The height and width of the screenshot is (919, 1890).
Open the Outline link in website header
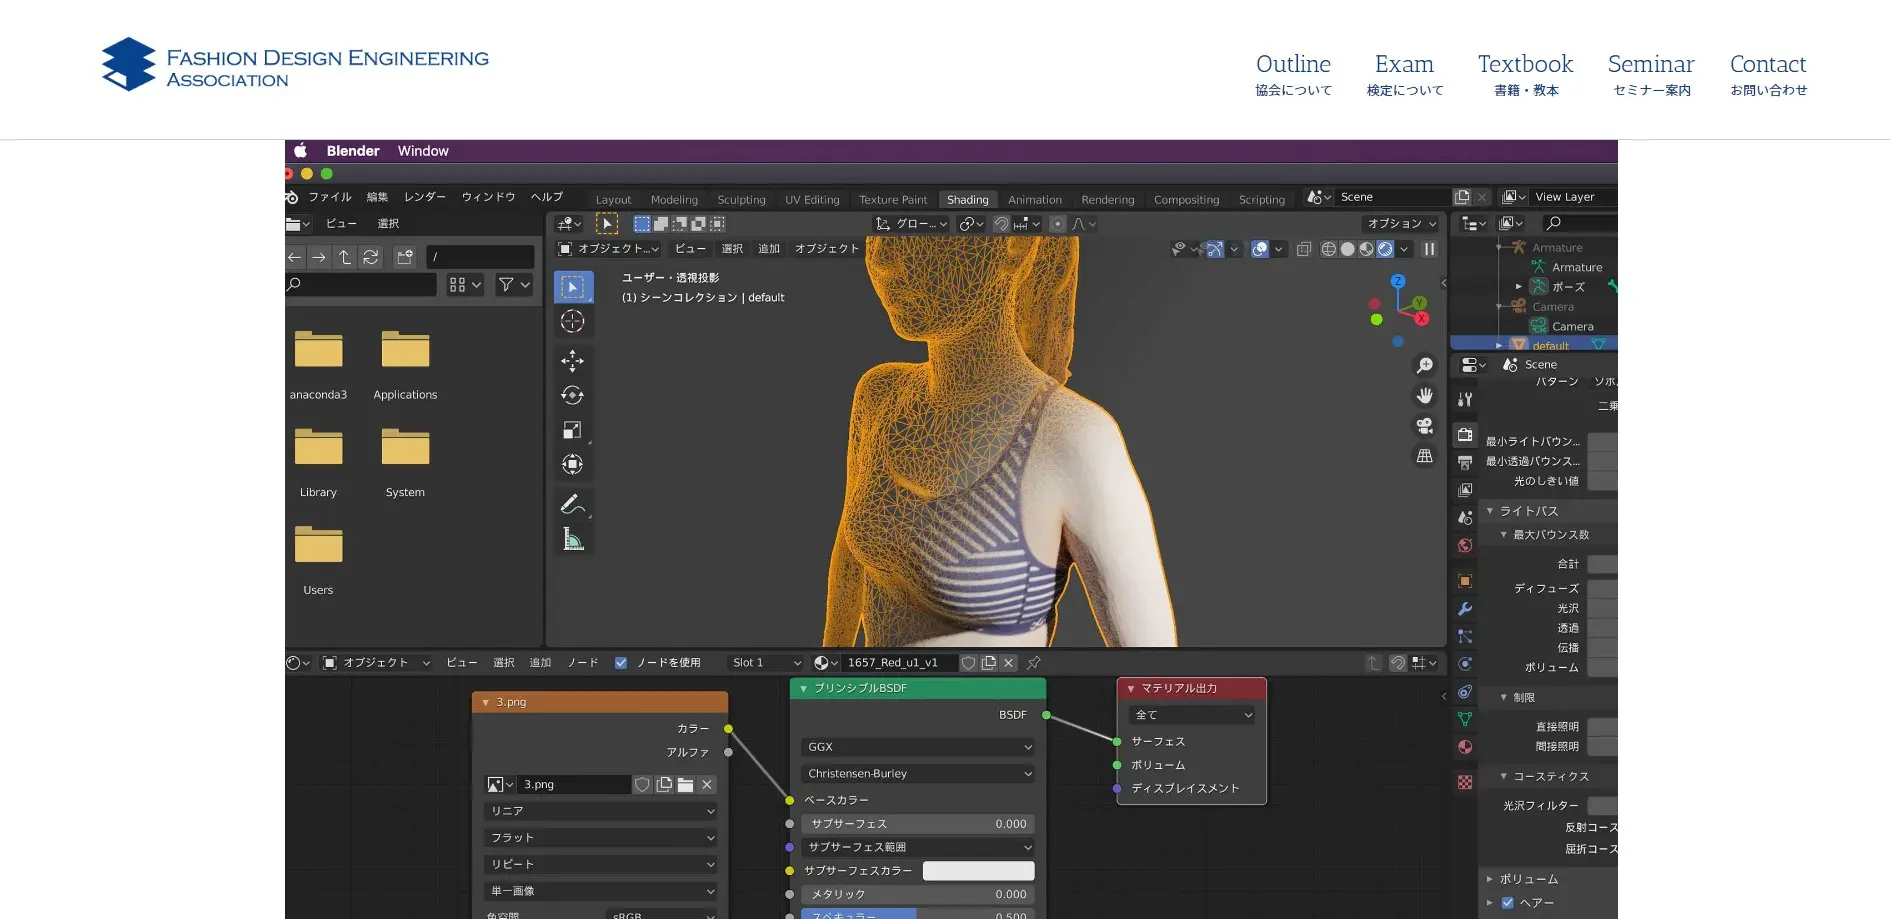1293,75
